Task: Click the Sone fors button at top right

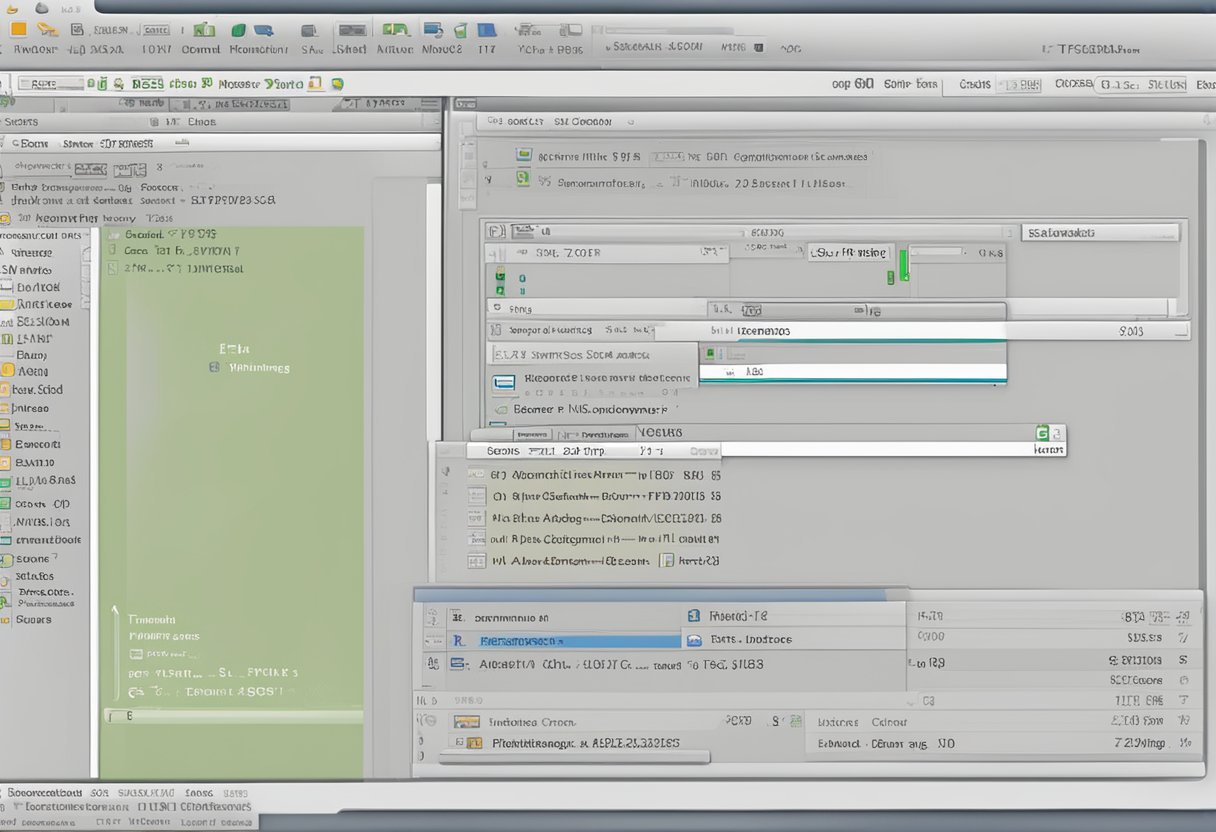Action: point(910,84)
